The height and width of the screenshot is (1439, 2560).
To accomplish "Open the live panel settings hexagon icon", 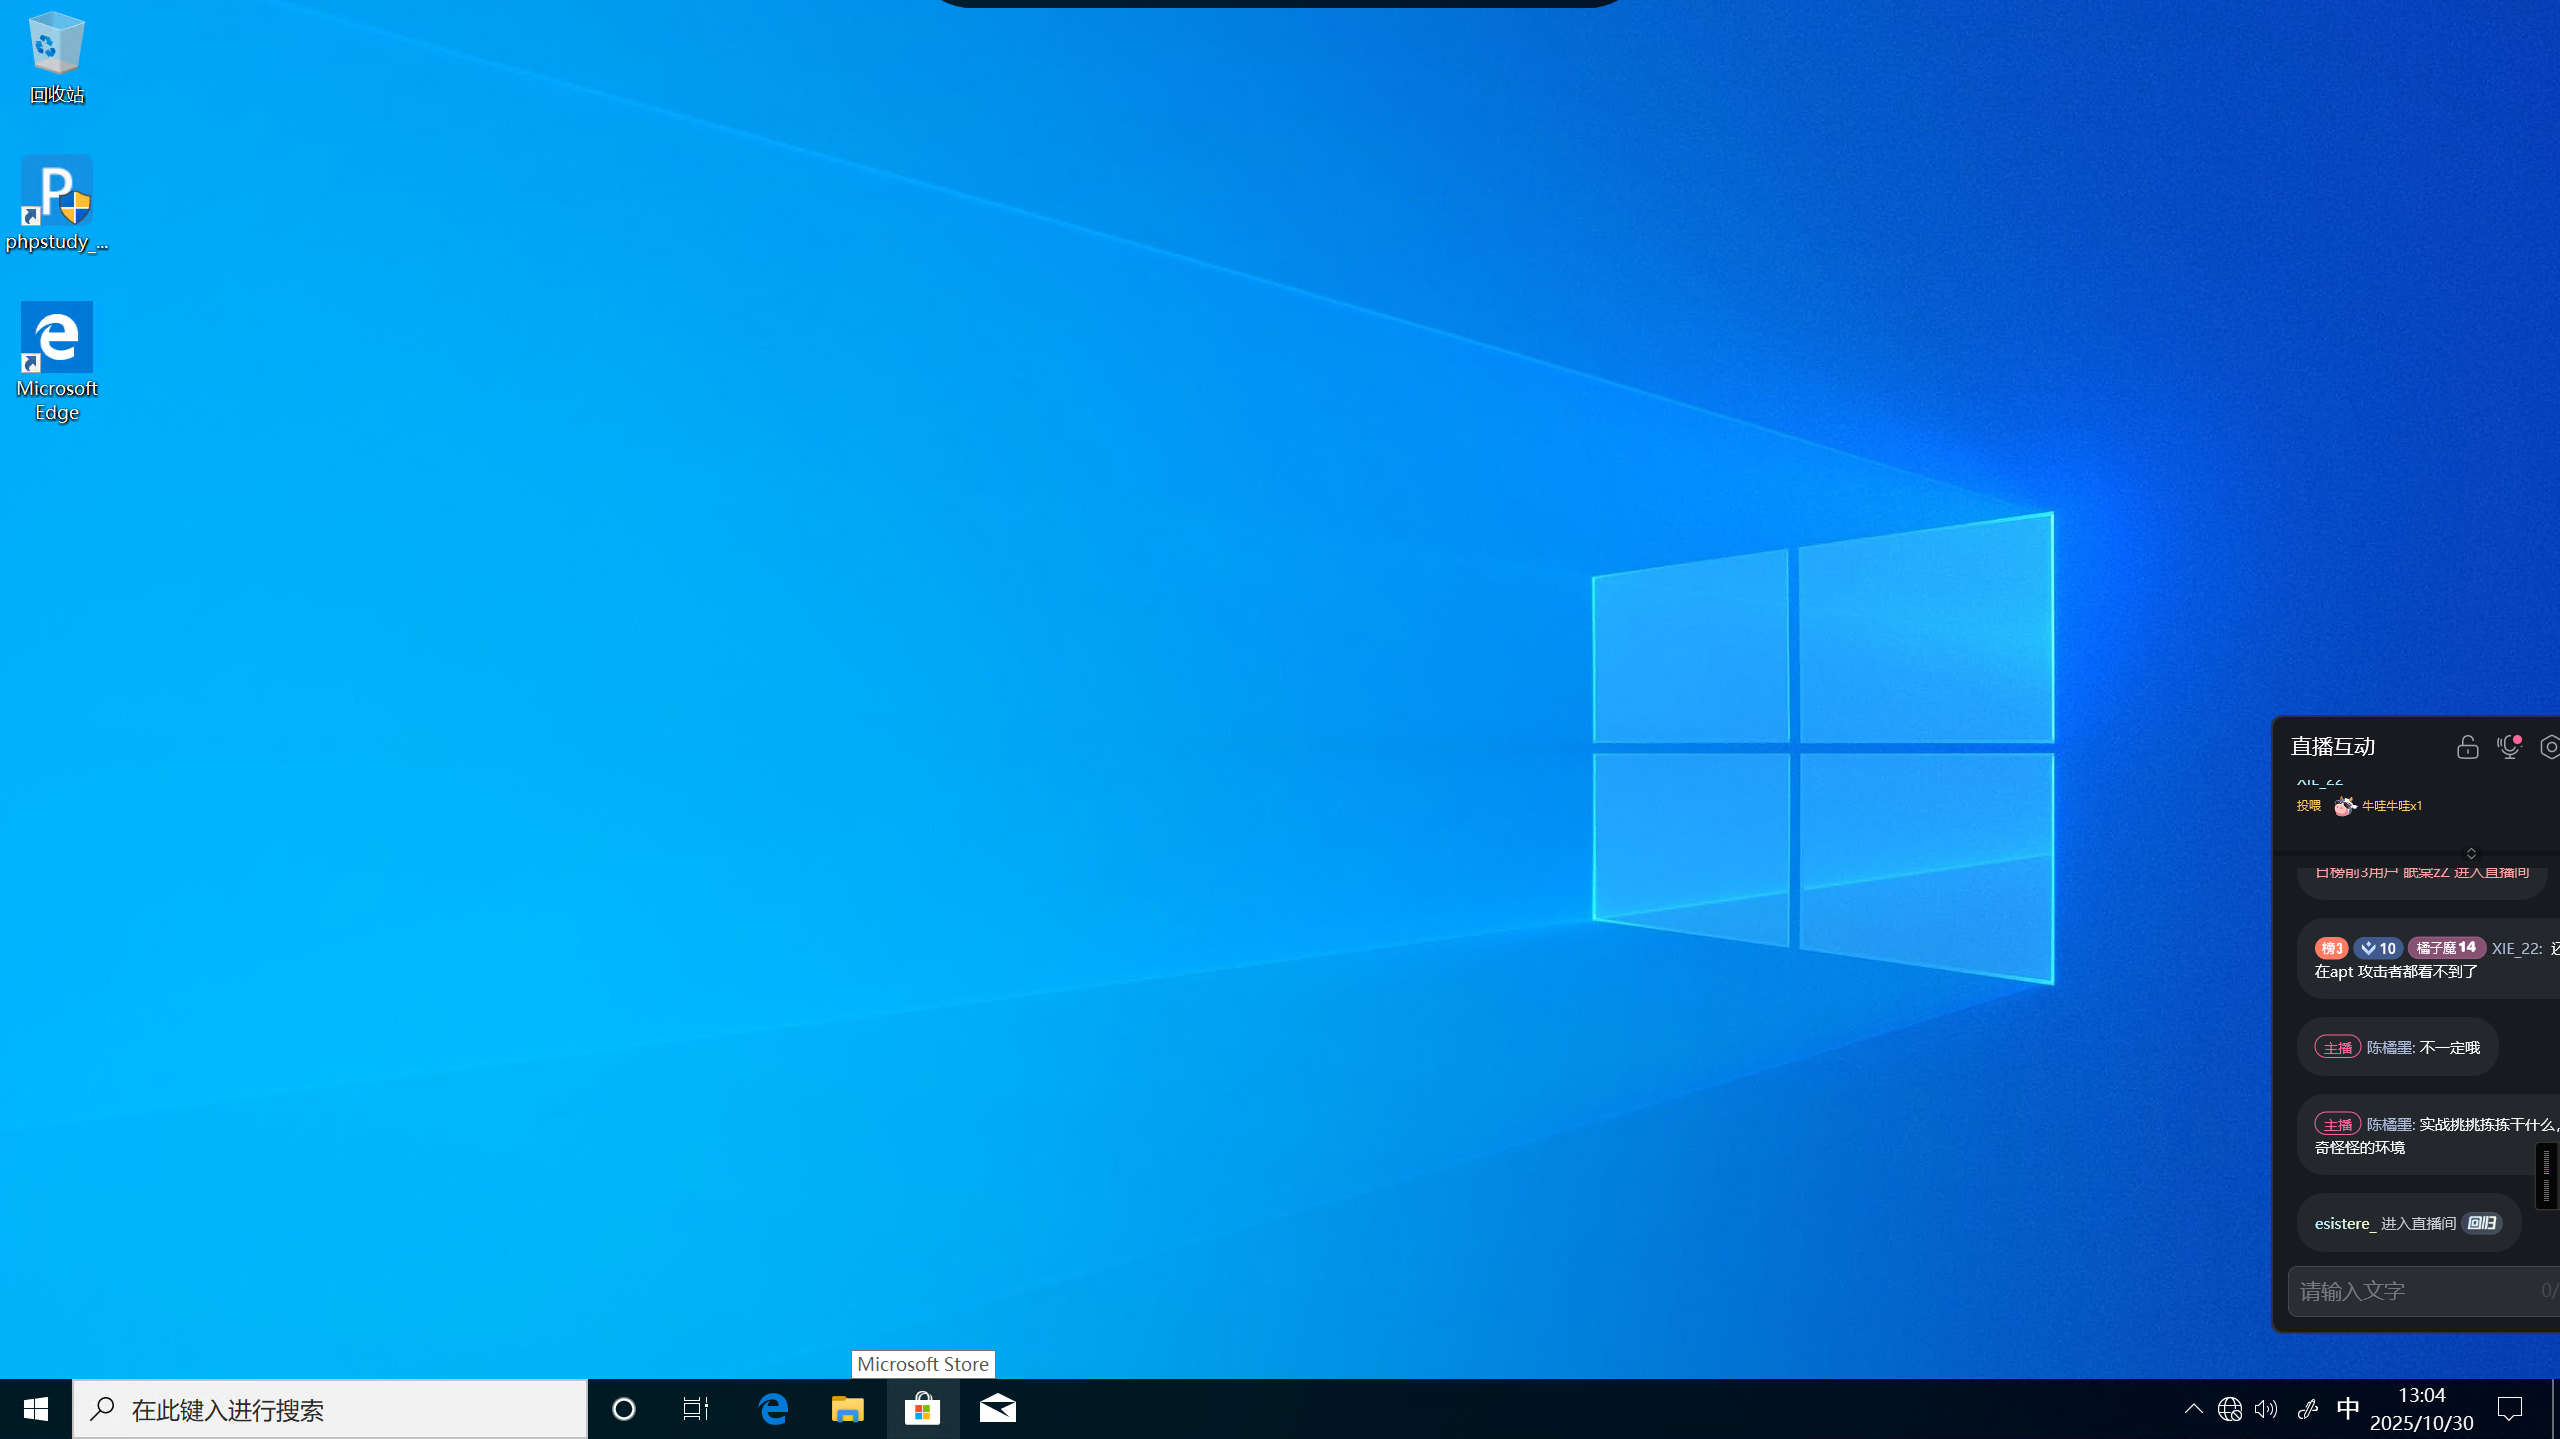I will point(2550,747).
